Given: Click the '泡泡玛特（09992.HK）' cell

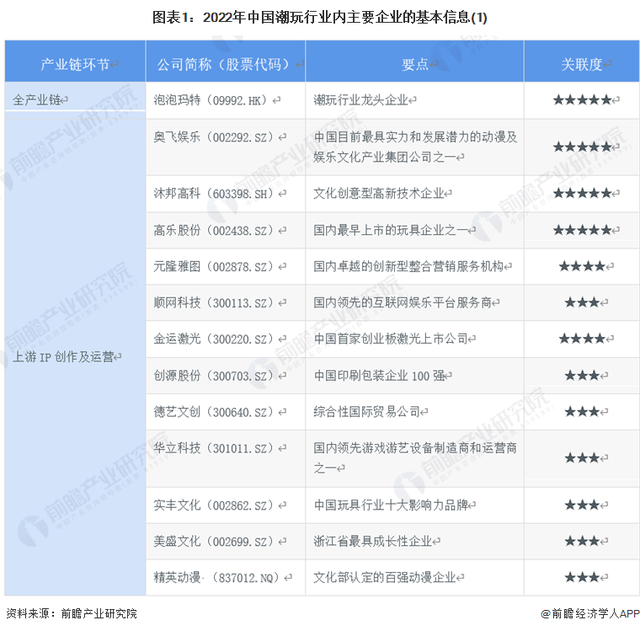Looking at the screenshot, I should (225, 100).
